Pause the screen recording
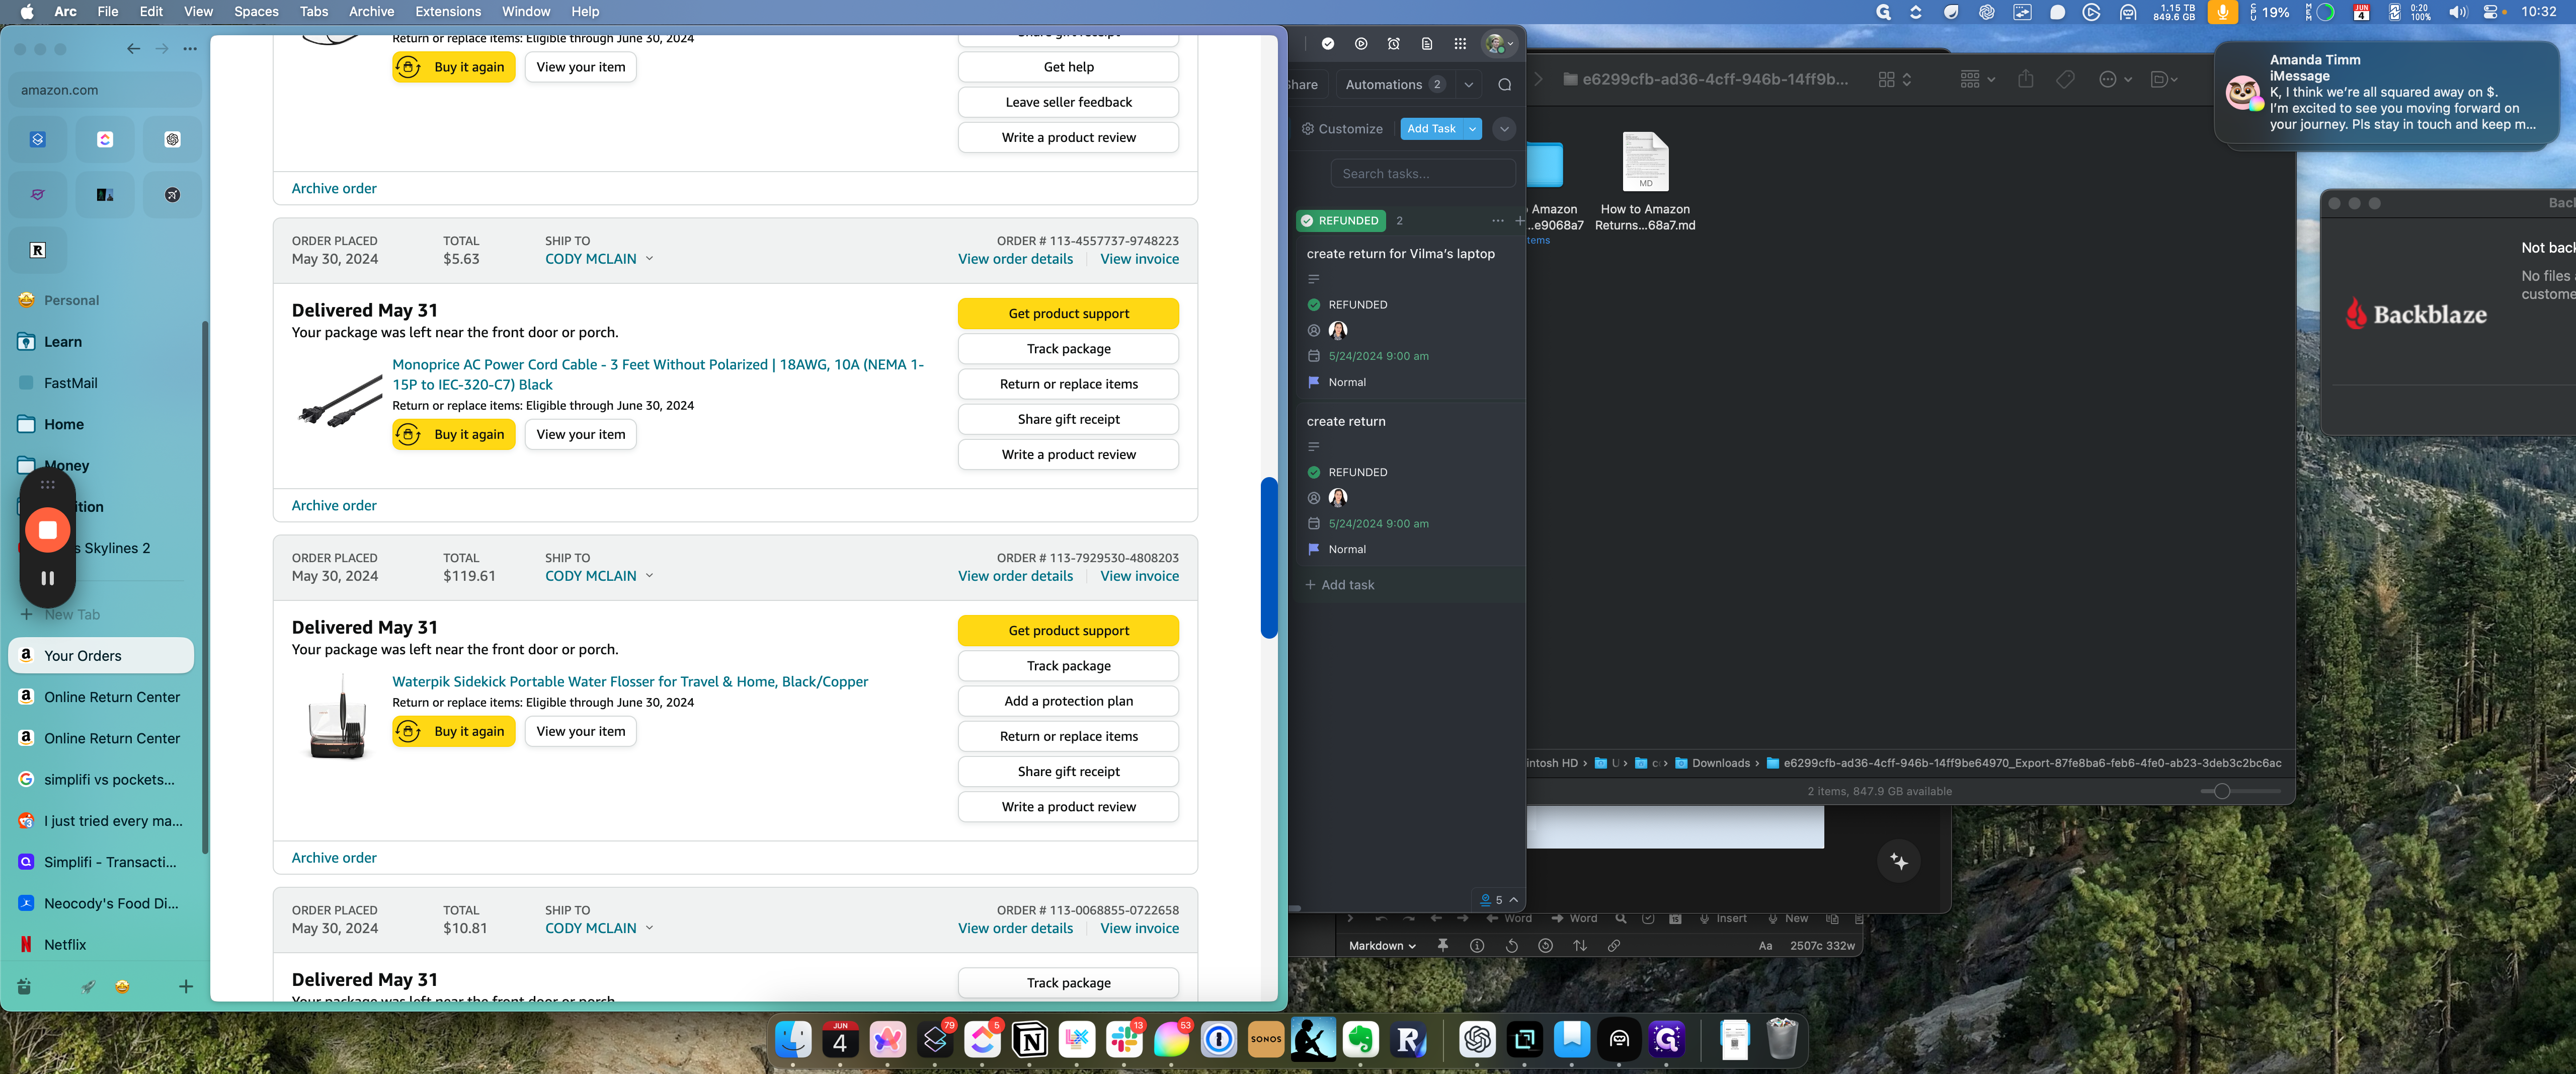The width and height of the screenshot is (2576, 1074). click(47, 578)
